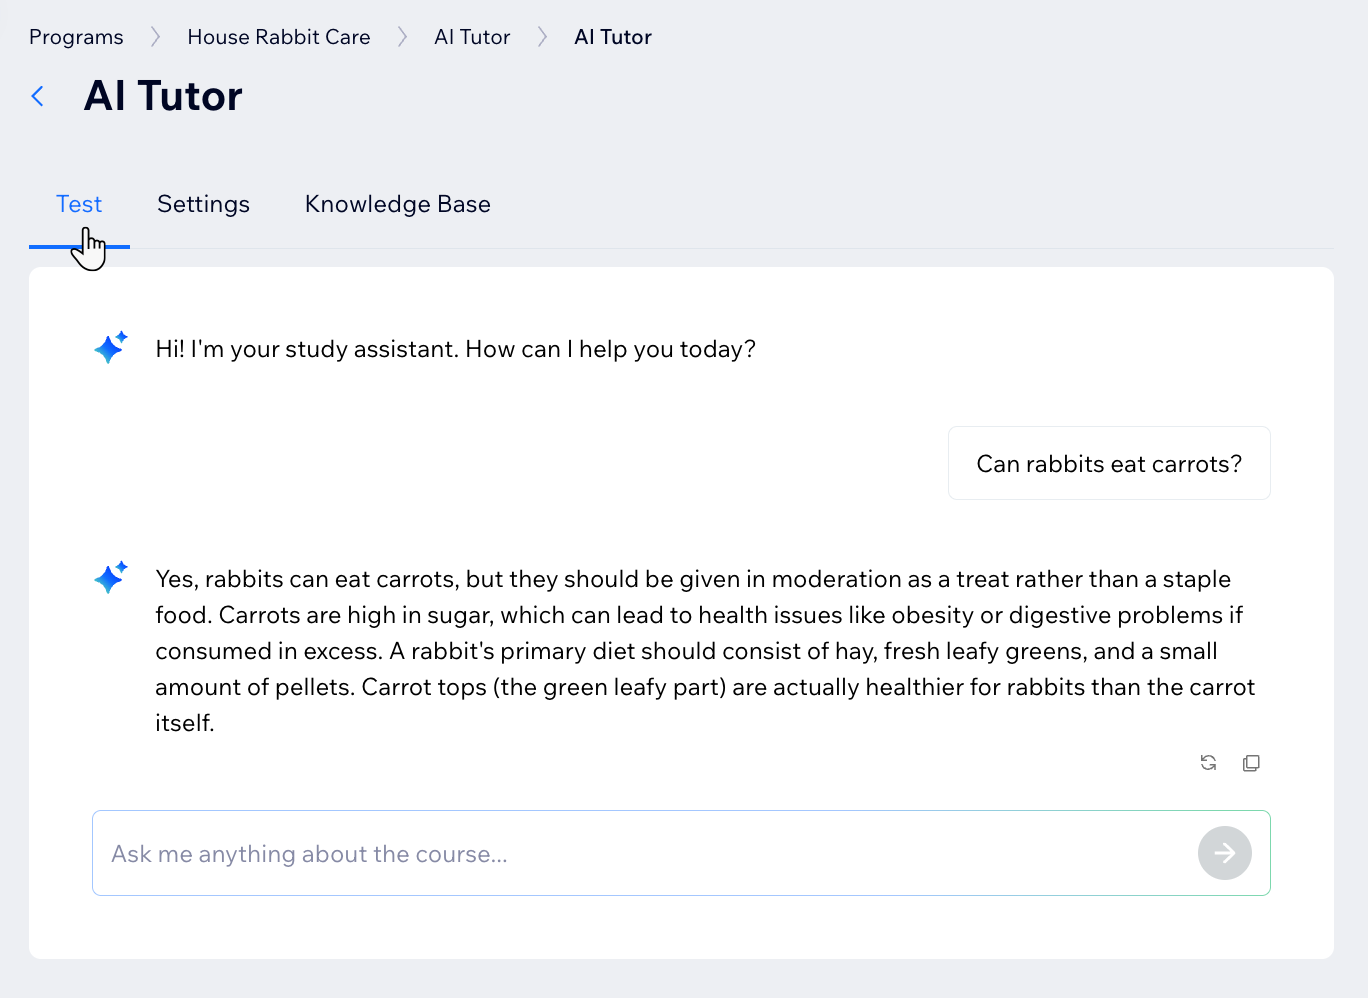The image size is (1368, 998).
Task: Click the sparkle icon beside the greeting message
Action: (110, 348)
